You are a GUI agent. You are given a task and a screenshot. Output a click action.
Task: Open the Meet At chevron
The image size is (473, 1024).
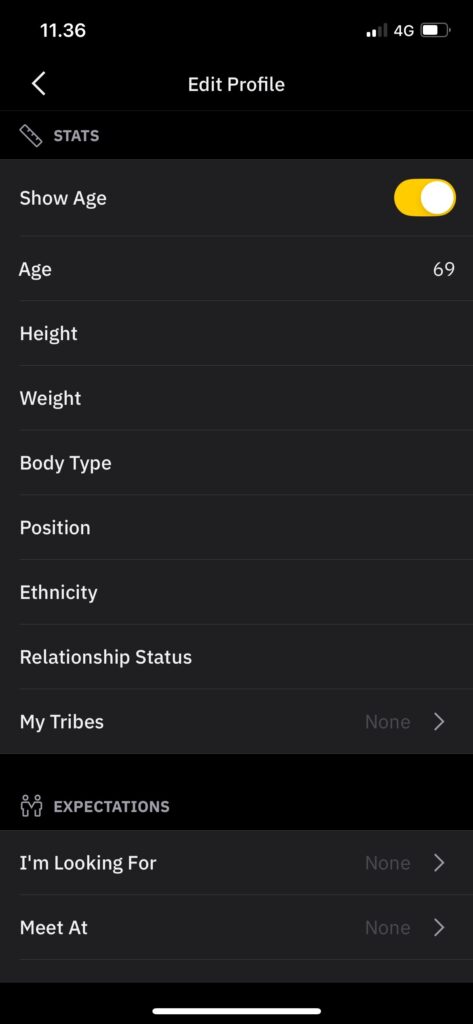click(439, 927)
